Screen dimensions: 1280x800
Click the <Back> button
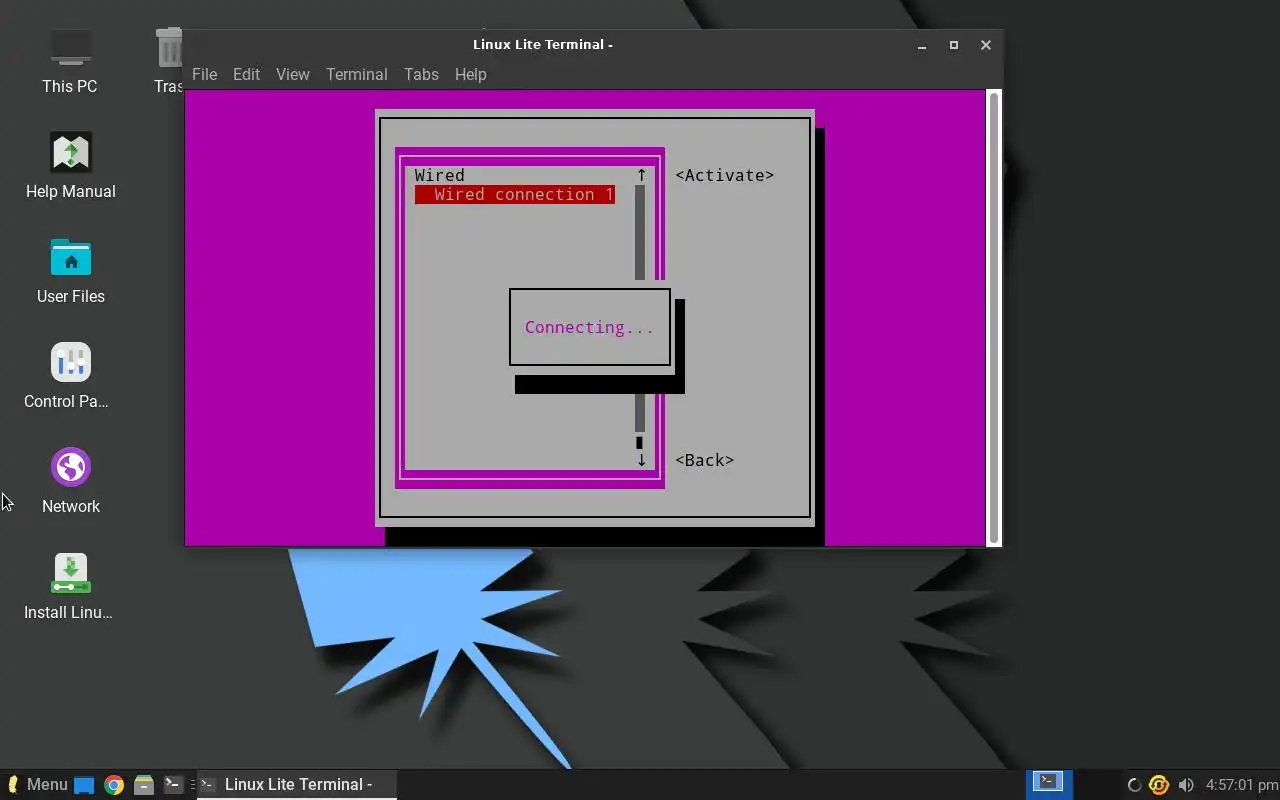point(704,460)
